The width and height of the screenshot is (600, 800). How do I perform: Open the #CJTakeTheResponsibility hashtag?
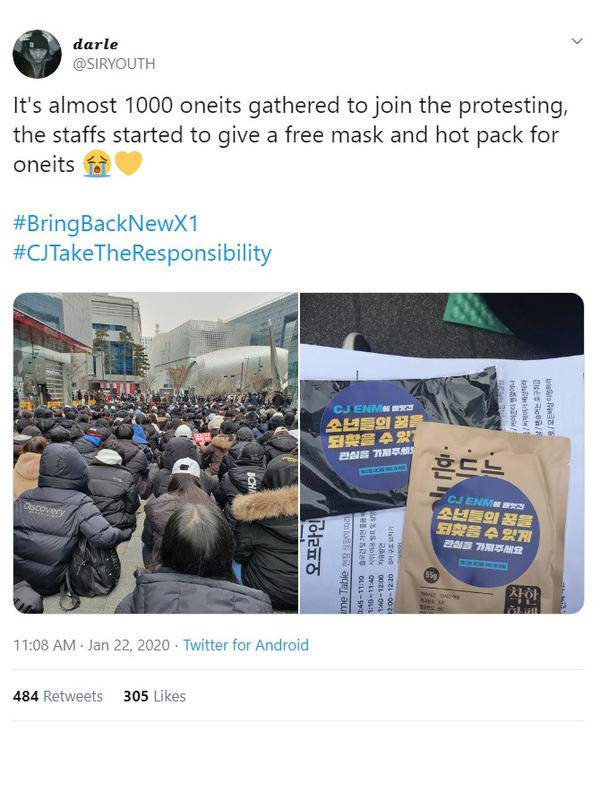coord(142,253)
